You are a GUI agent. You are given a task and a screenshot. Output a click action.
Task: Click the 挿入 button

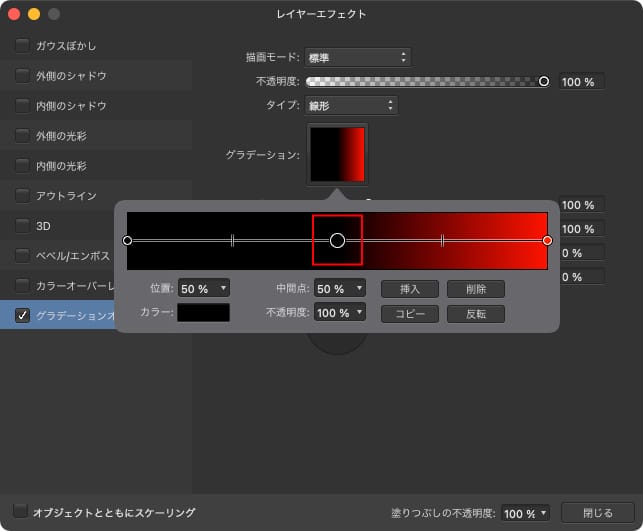409,288
